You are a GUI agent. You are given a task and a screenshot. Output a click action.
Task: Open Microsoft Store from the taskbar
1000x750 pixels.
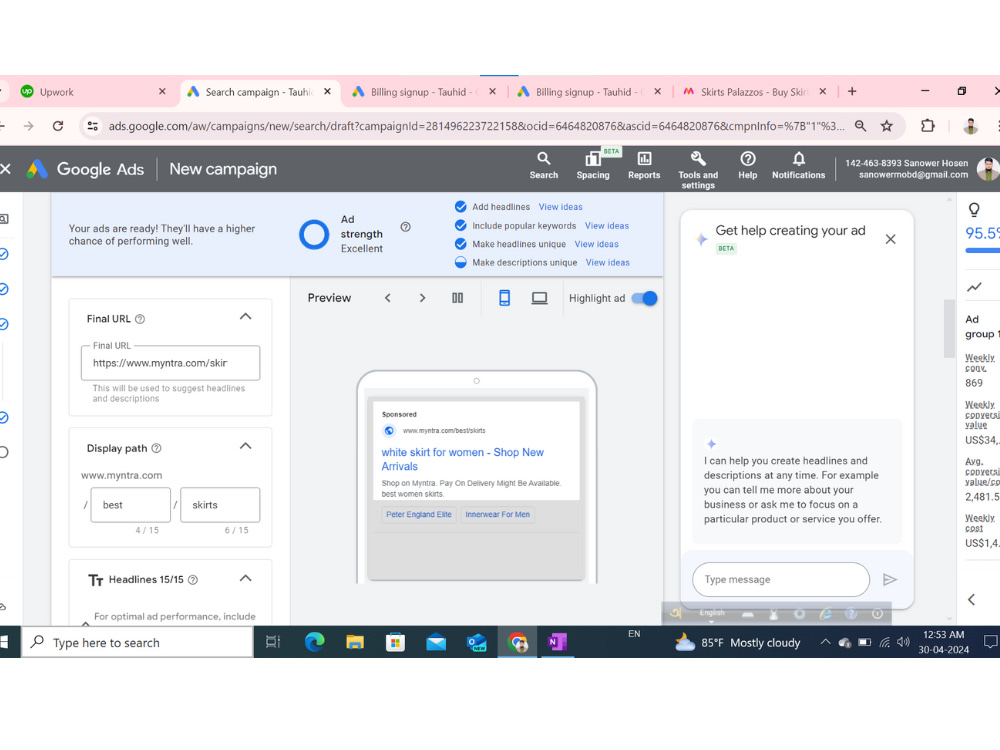pyautogui.click(x=395, y=642)
